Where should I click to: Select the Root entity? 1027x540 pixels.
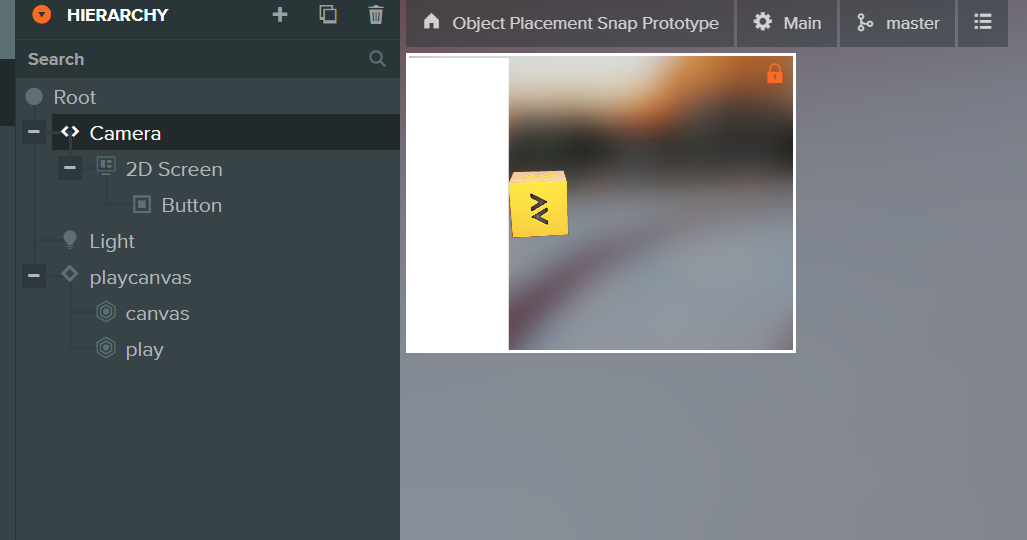coord(74,97)
